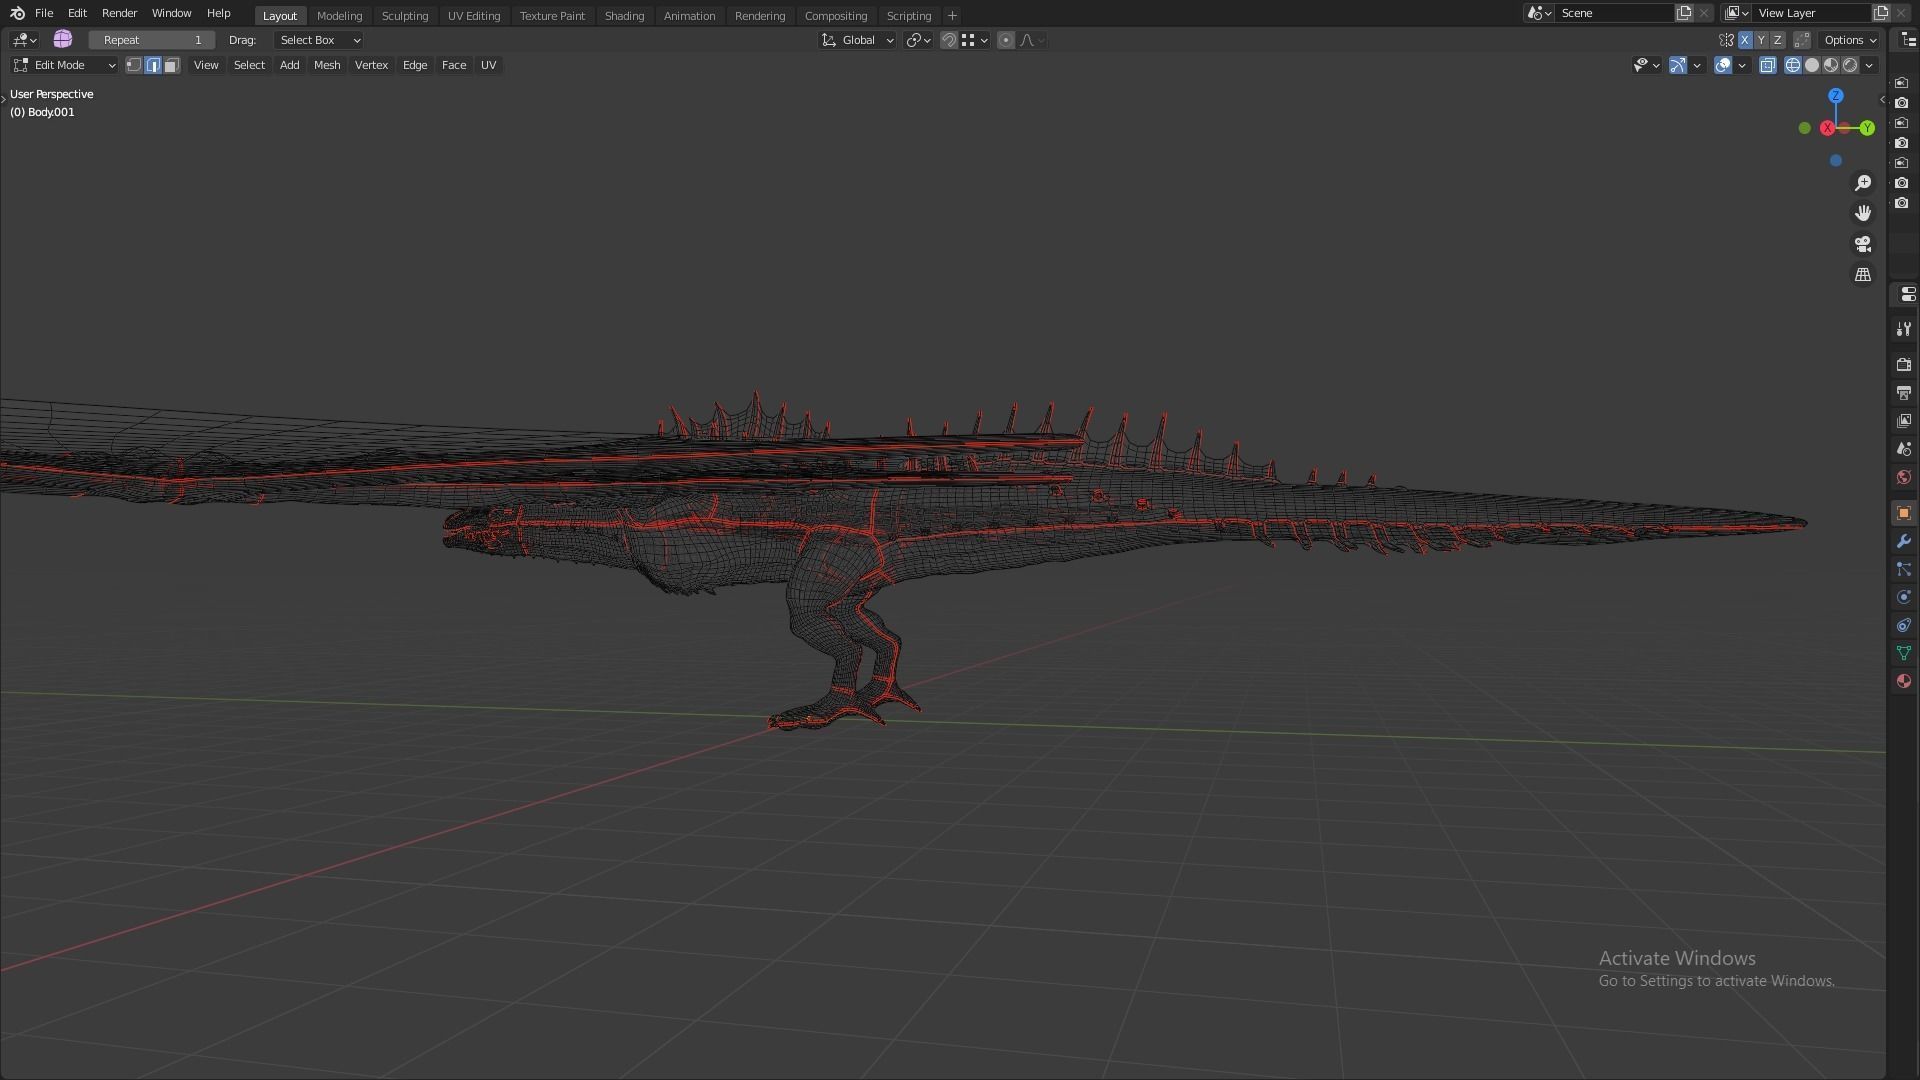Click Y axis on navigation gizmo

pos(1867,128)
